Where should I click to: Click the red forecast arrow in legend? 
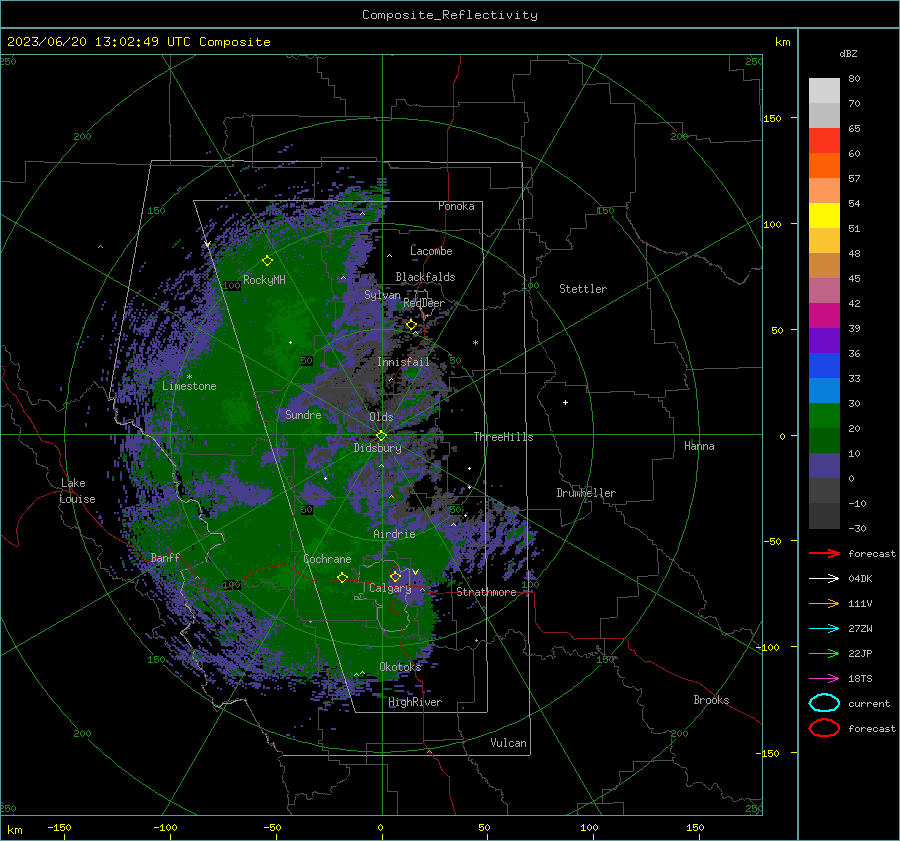click(824, 553)
